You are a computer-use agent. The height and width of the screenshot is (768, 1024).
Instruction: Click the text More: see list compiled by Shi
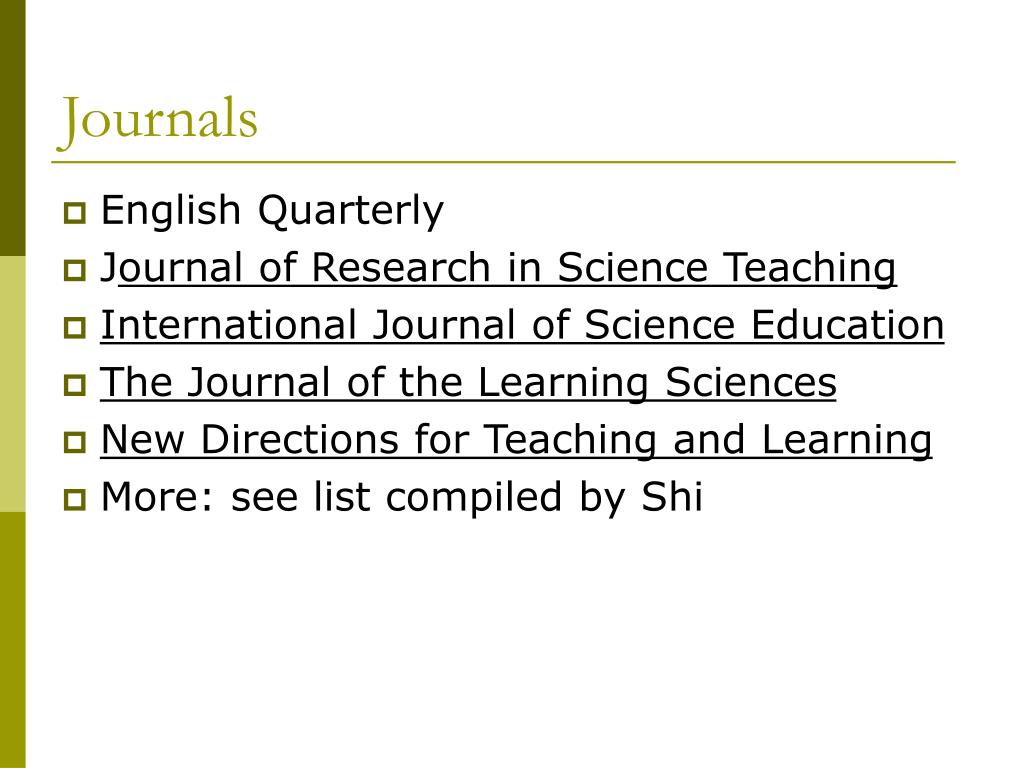pyautogui.click(x=402, y=497)
